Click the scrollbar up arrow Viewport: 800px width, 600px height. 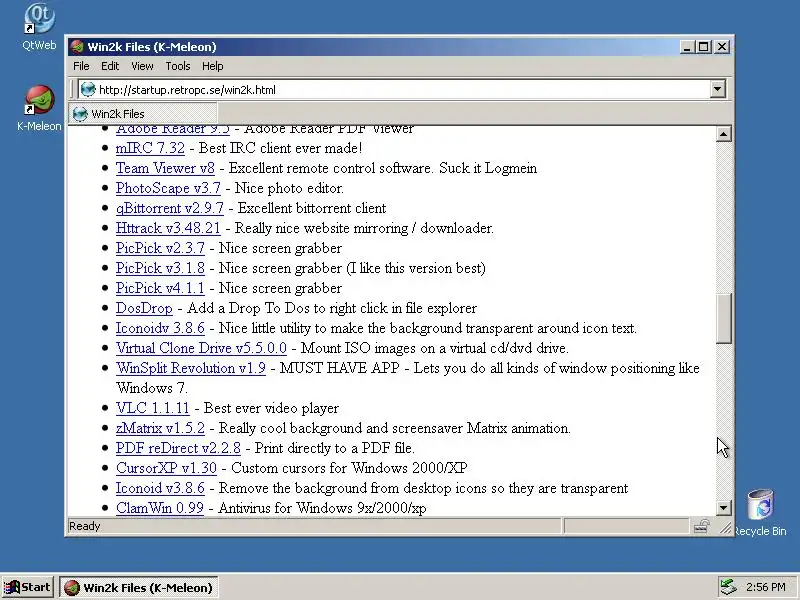[x=723, y=134]
